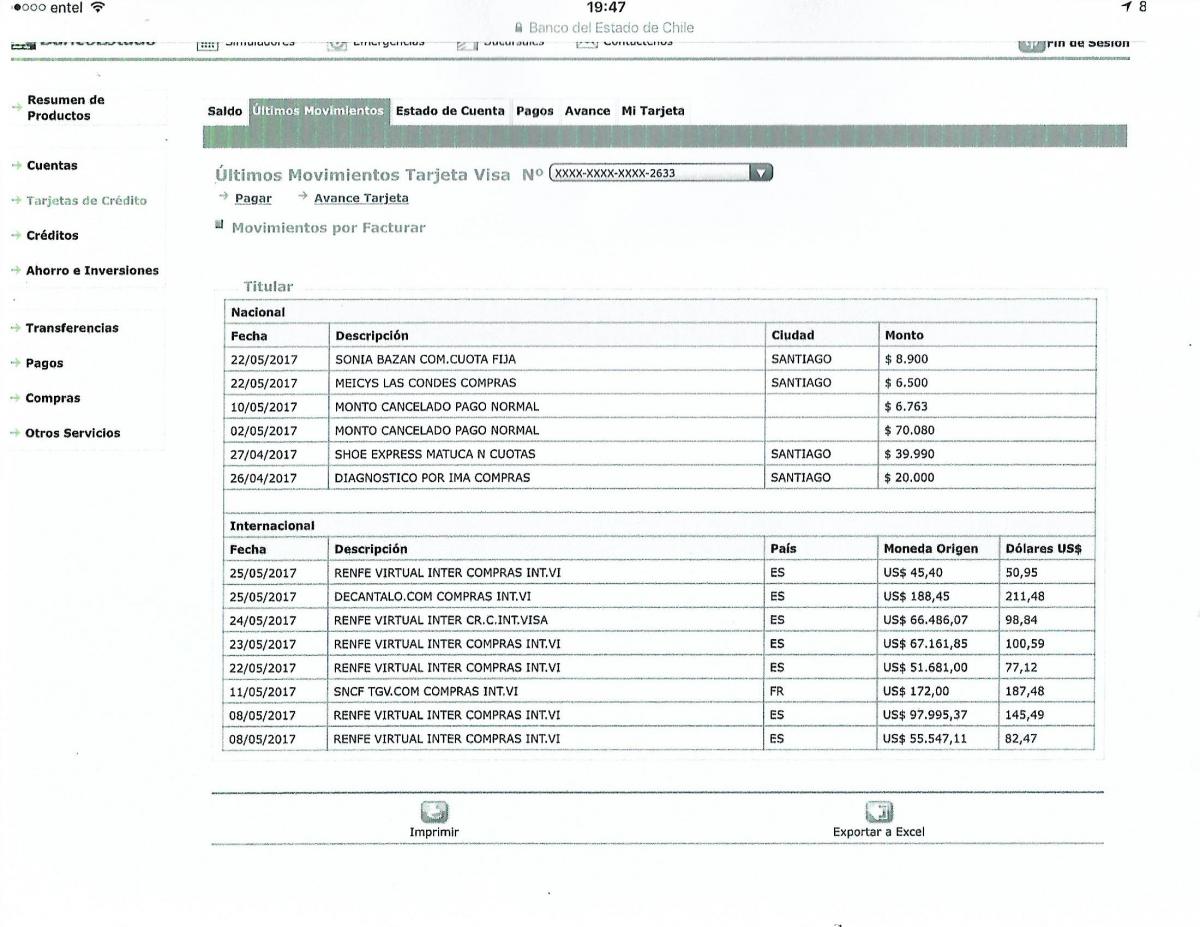Click the US$ 97.995,37 amount

(925, 715)
